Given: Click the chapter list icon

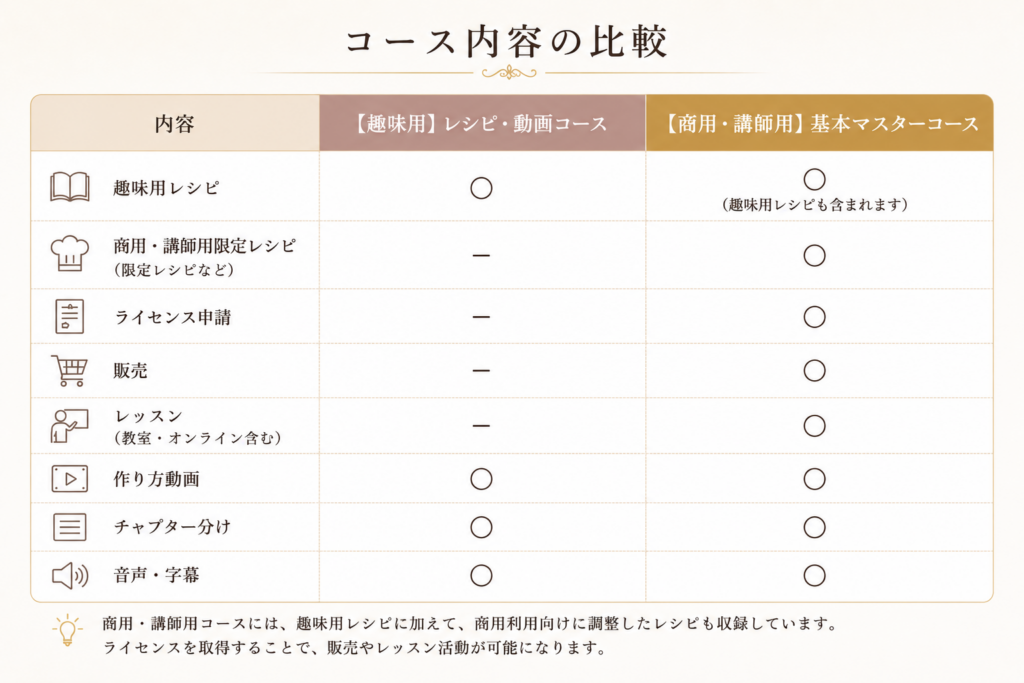Looking at the screenshot, I should coord(70,527).
